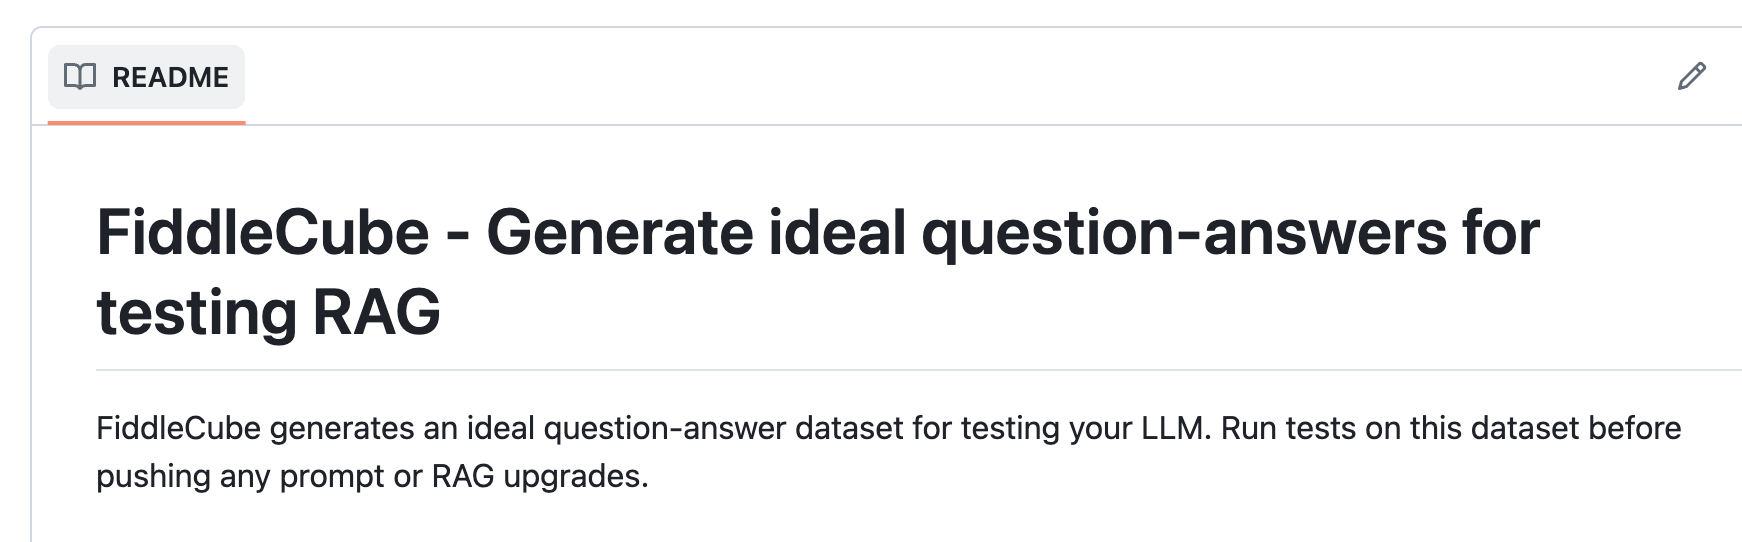Viewport: 1742px width, 542px height.
Task: Click "RAG upgrades." ending the description
Action: [540, 476]
